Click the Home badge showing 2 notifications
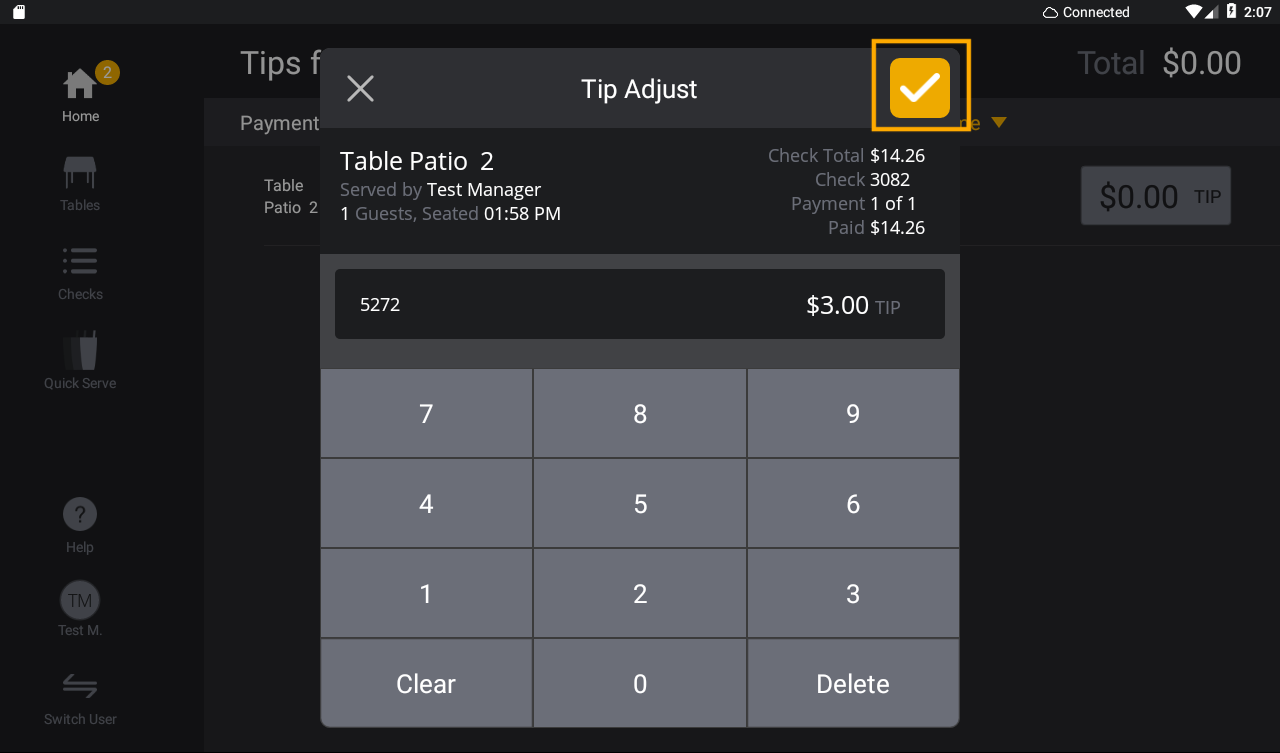 click(105, 72)
